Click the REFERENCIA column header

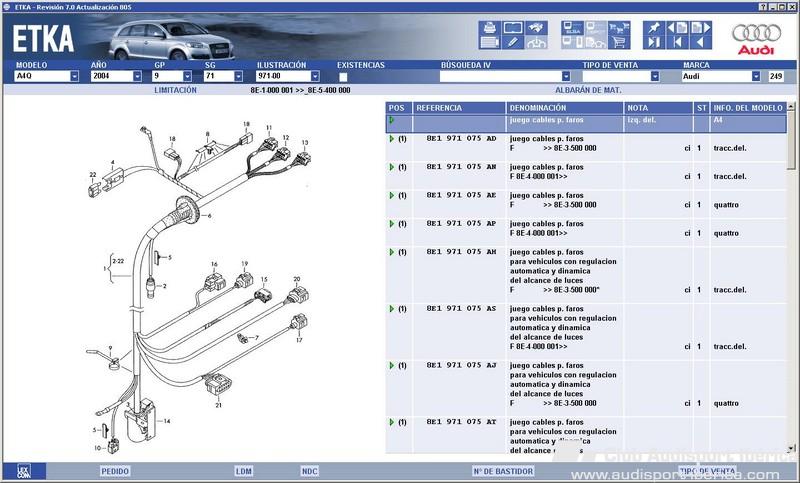click(459, 108)
